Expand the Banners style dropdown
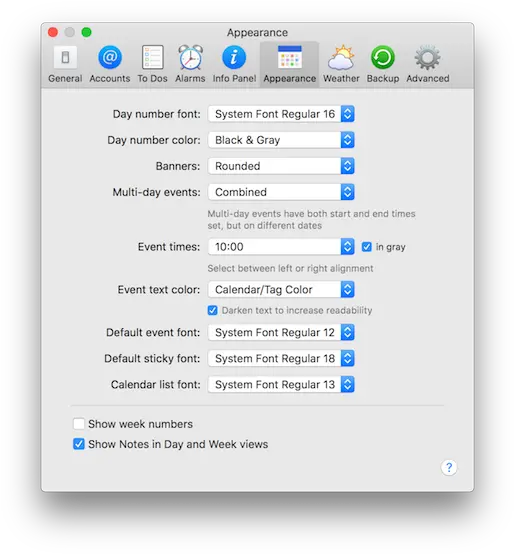Screen dimensions: 514x554 click(x=281, y=166)
